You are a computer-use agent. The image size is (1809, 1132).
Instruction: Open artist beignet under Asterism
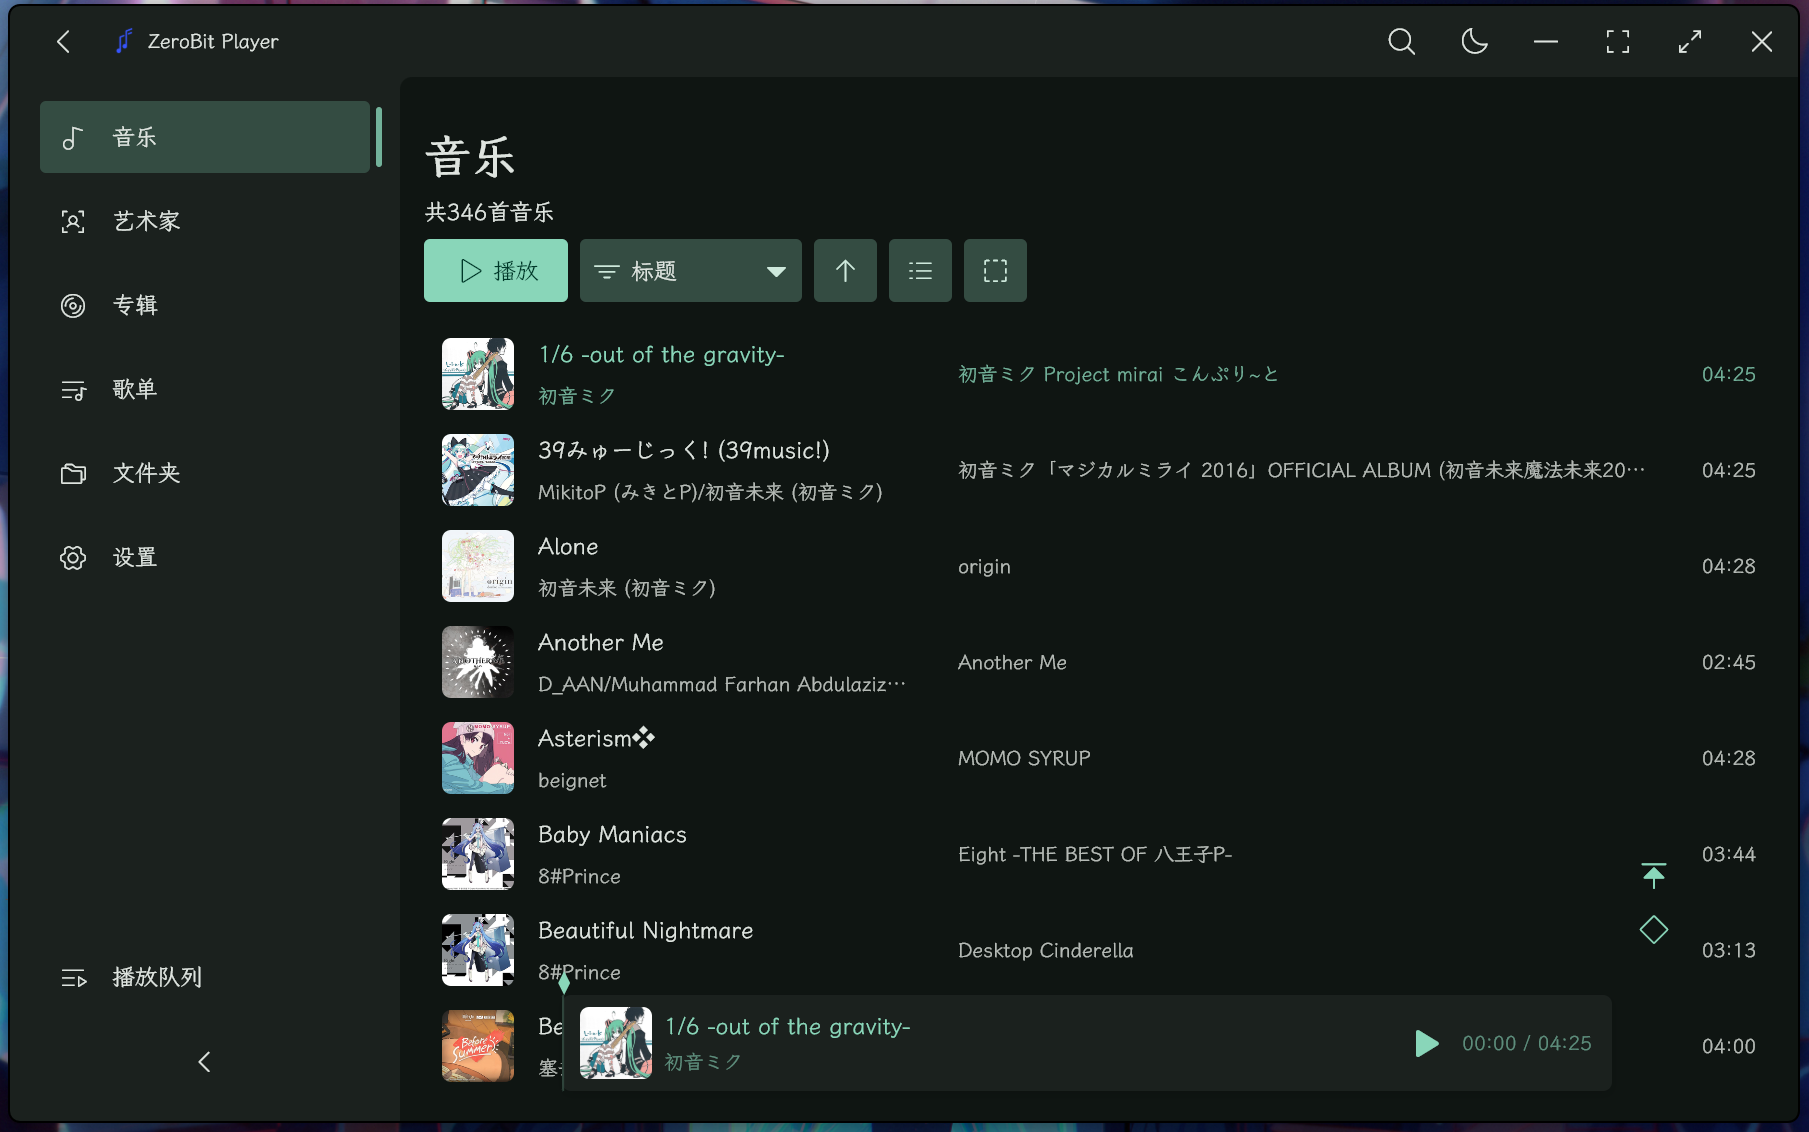(572, 781)
